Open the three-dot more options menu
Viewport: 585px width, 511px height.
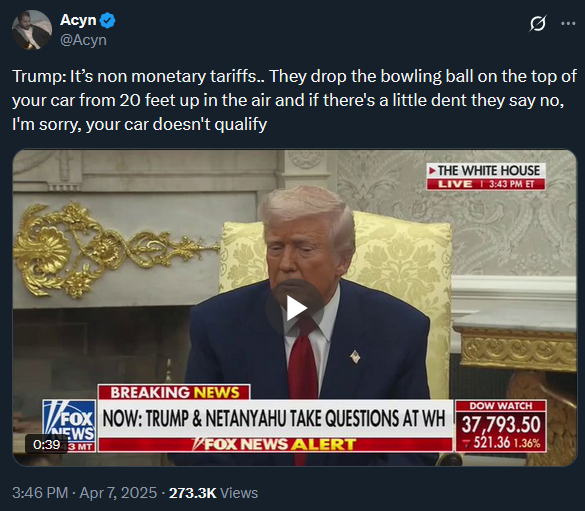(568, 23)
